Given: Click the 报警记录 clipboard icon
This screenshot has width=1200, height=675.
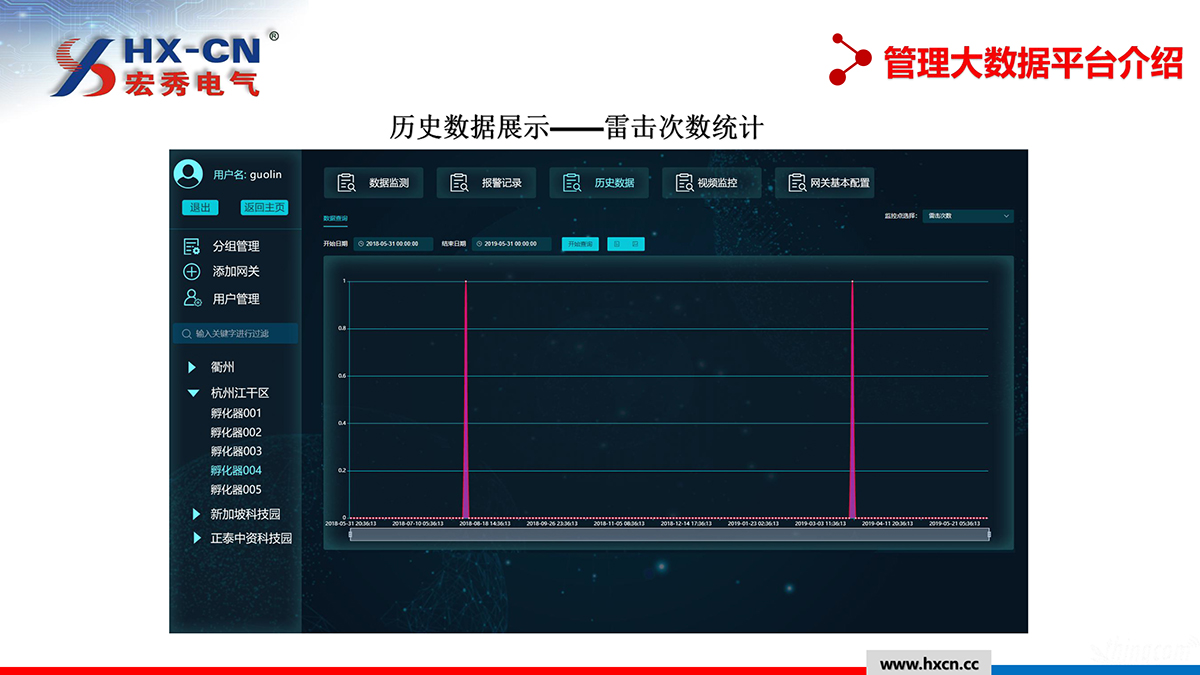Looking at the screenshot, I should pos(459,183).
